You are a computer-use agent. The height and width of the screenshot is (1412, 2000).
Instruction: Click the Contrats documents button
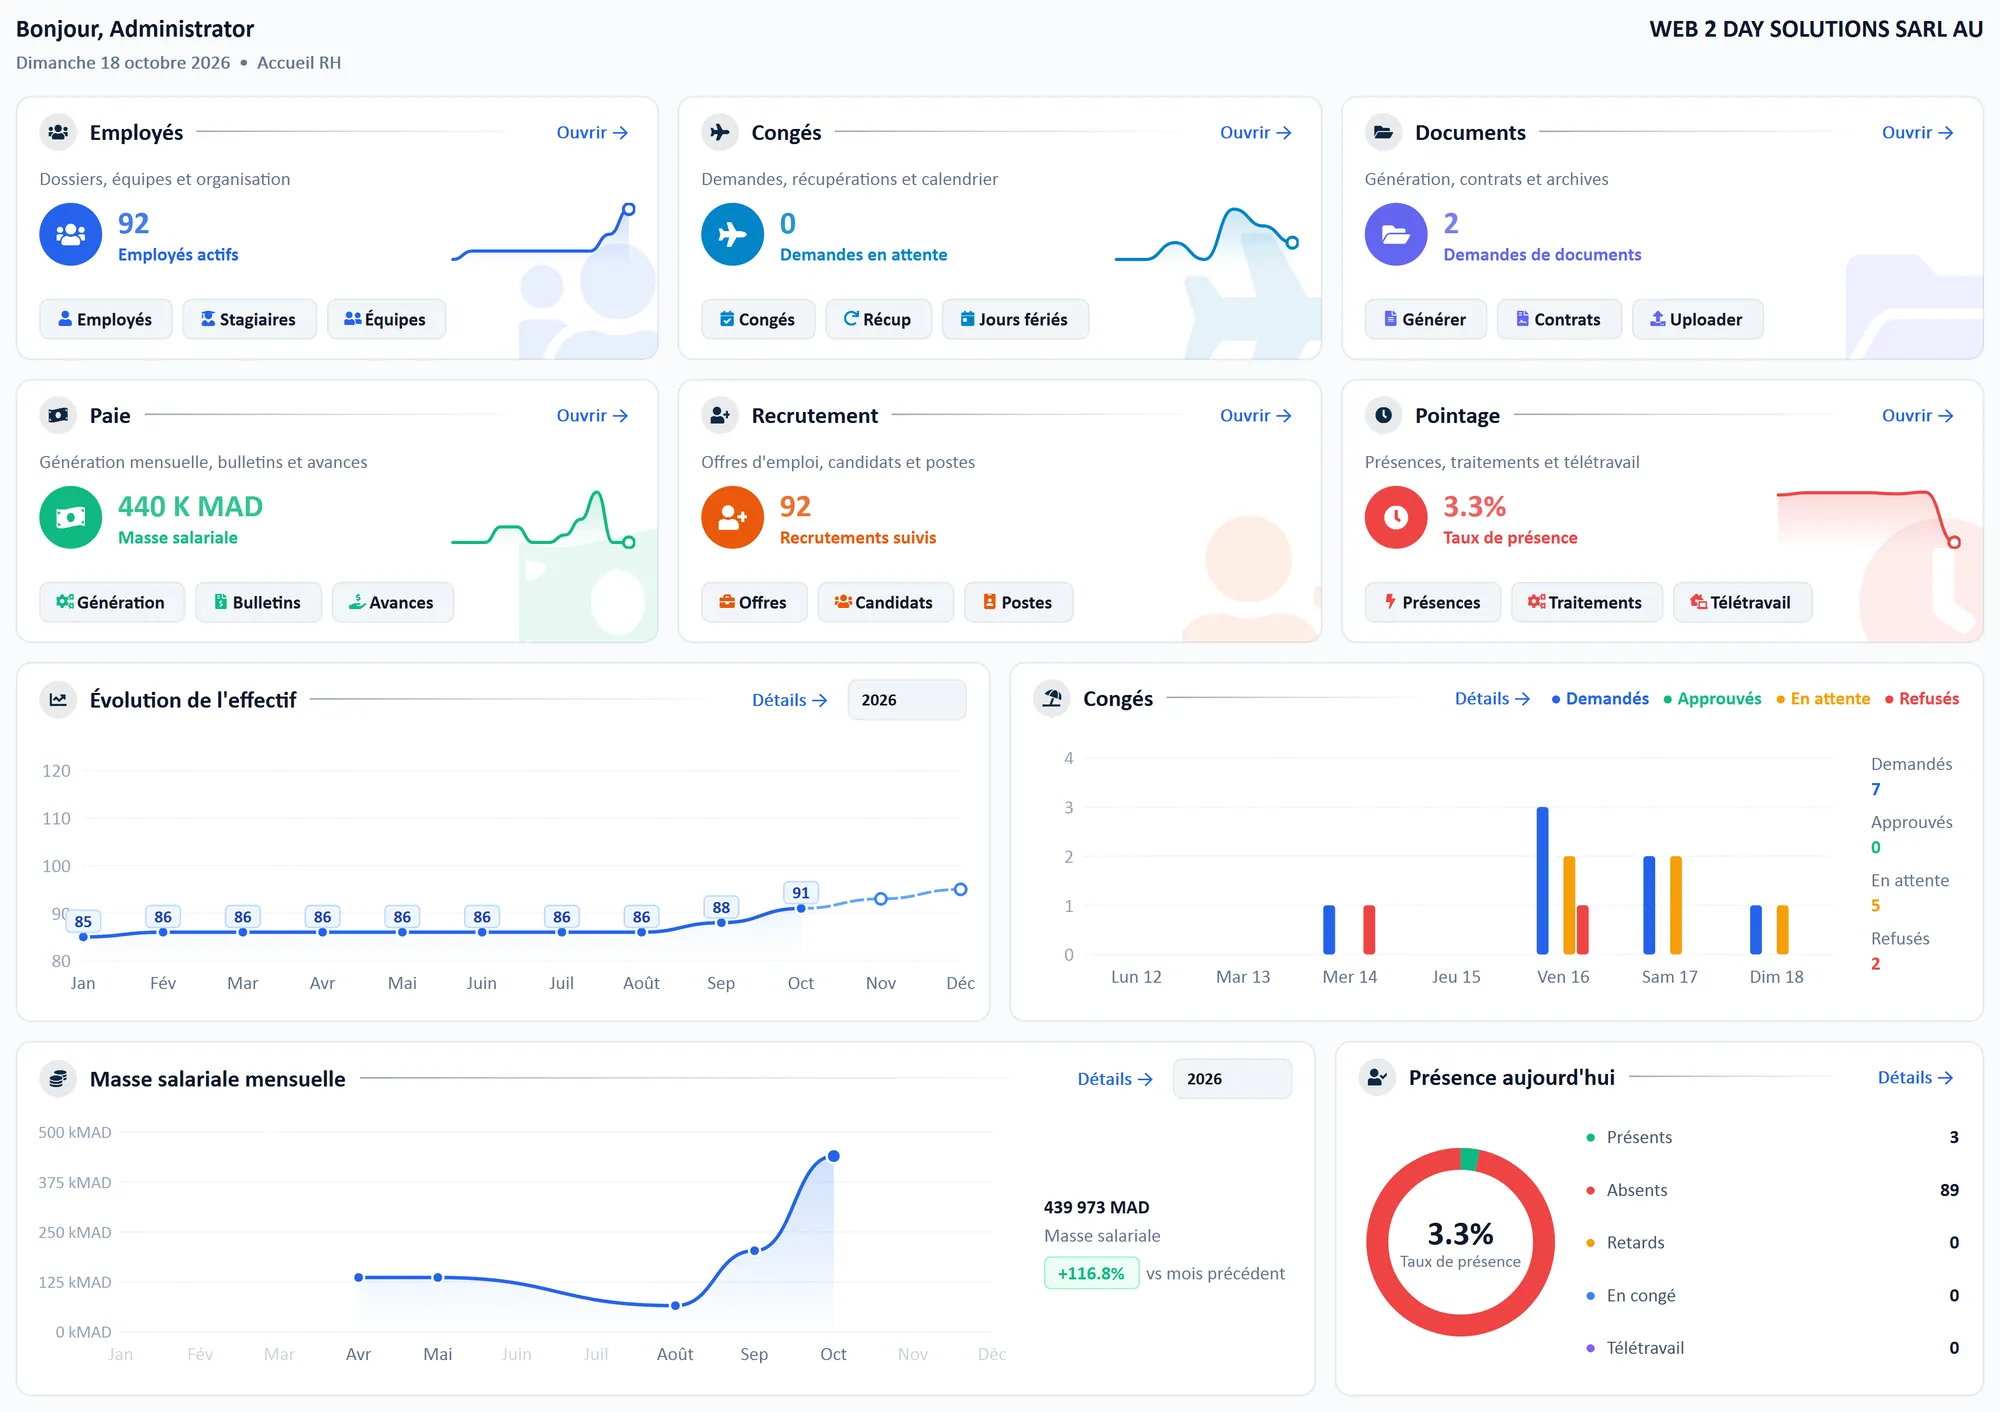coord(1559,319)
